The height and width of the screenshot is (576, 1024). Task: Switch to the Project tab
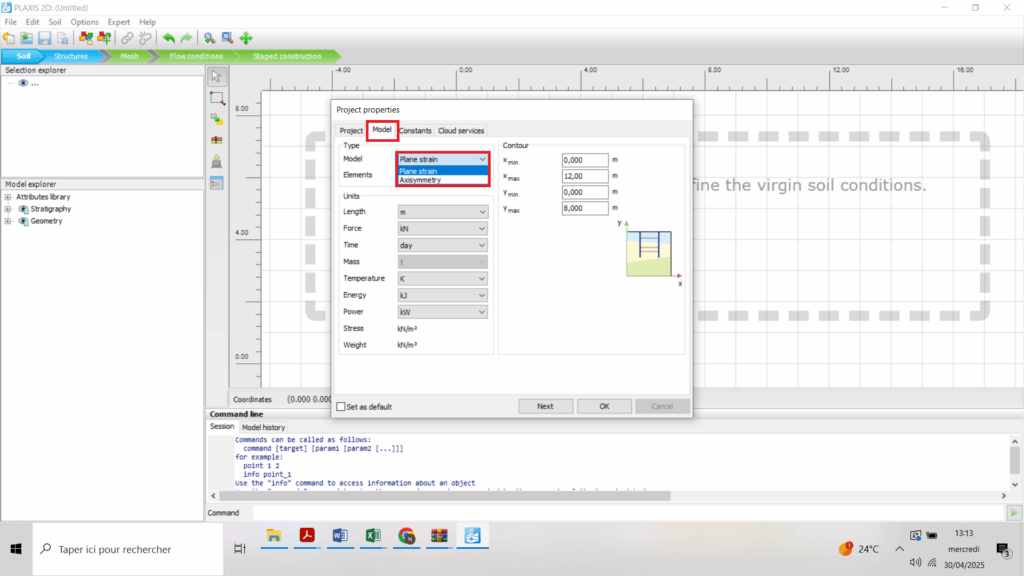(x=351, y=131)
